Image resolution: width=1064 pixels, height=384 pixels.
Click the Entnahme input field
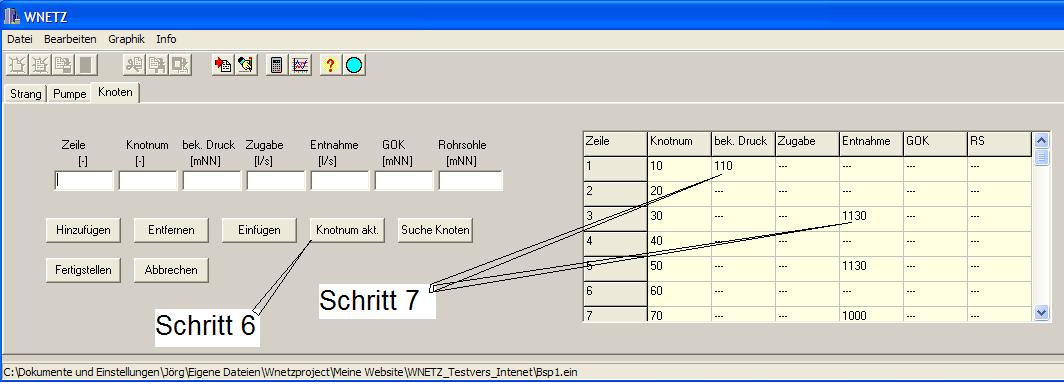pyautogui.click(x=339, y=180)
